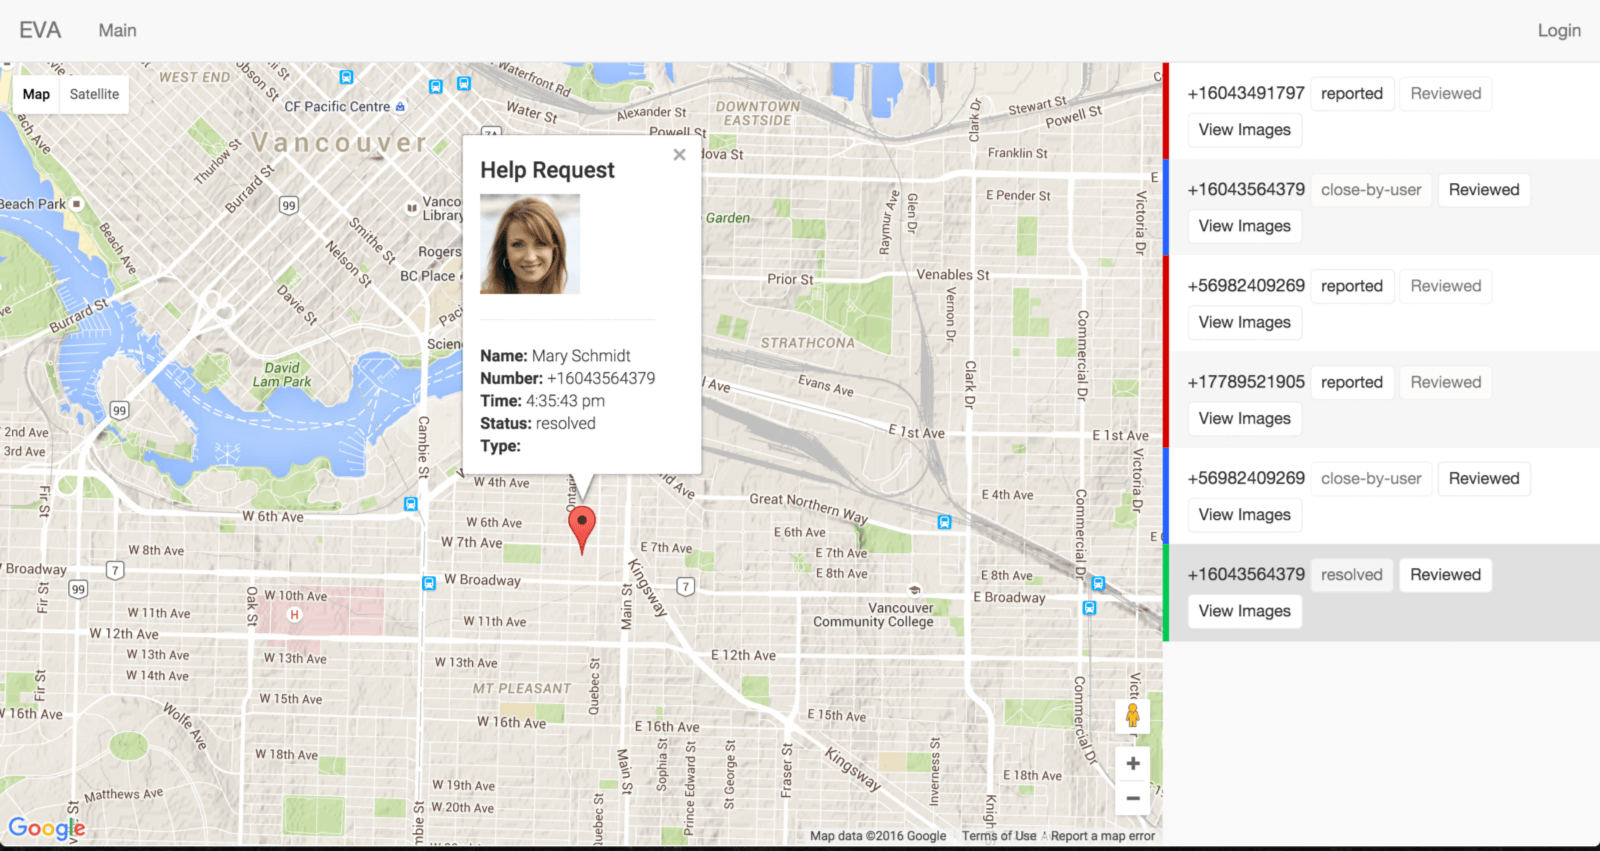The height and width of the screenshot is (851, 1600).
Task: Click Reviewed for +16043491797
Action: [x=1445, y=93]
